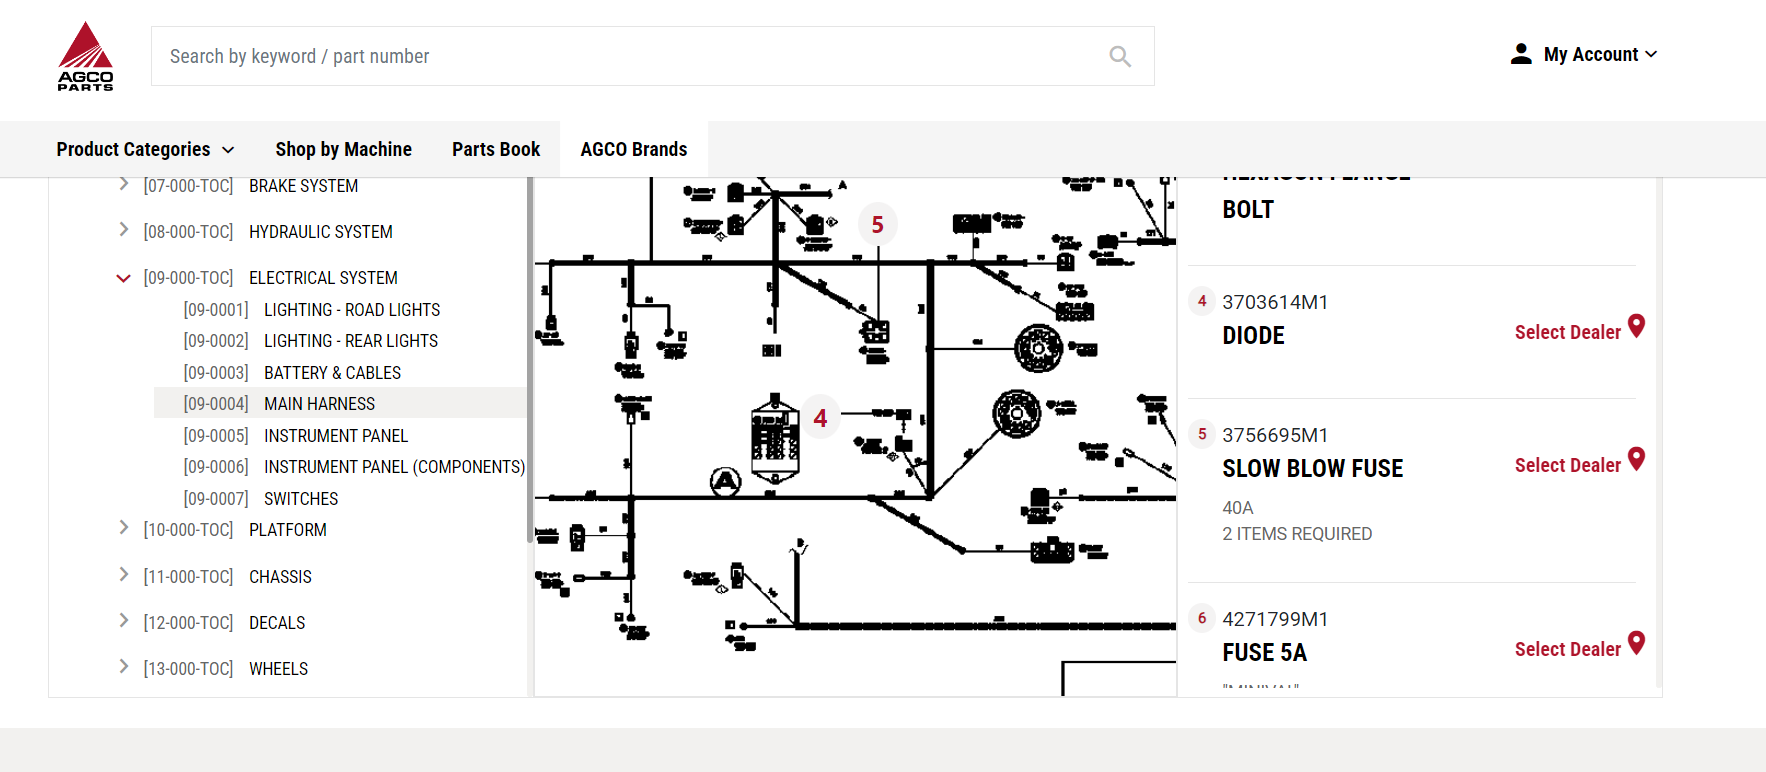Screen dimensions: 1766x772
Task: Click the location pin next to DIODE
Action: pos(1636,326)
